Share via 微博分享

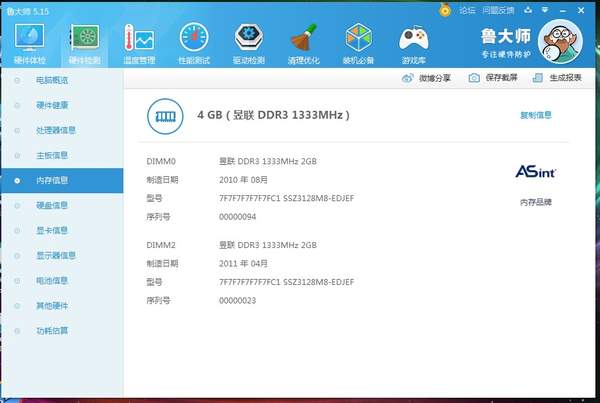pyautogui.click(x=426, y=78)
